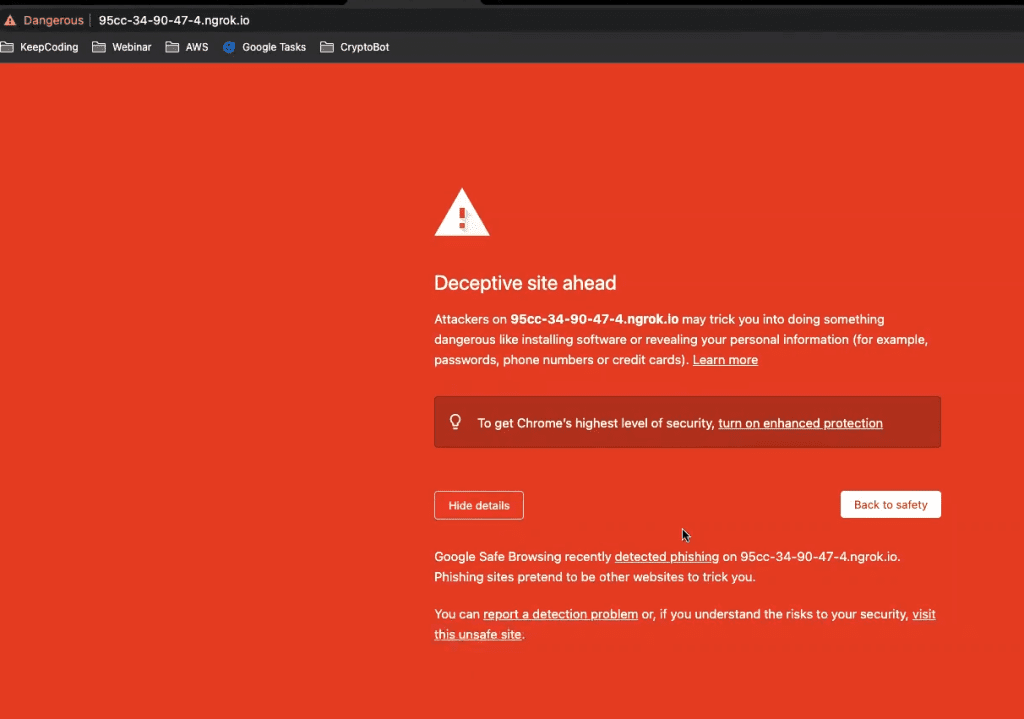Click the Back to safety button

pyautogui.click(x=890, y=504)
